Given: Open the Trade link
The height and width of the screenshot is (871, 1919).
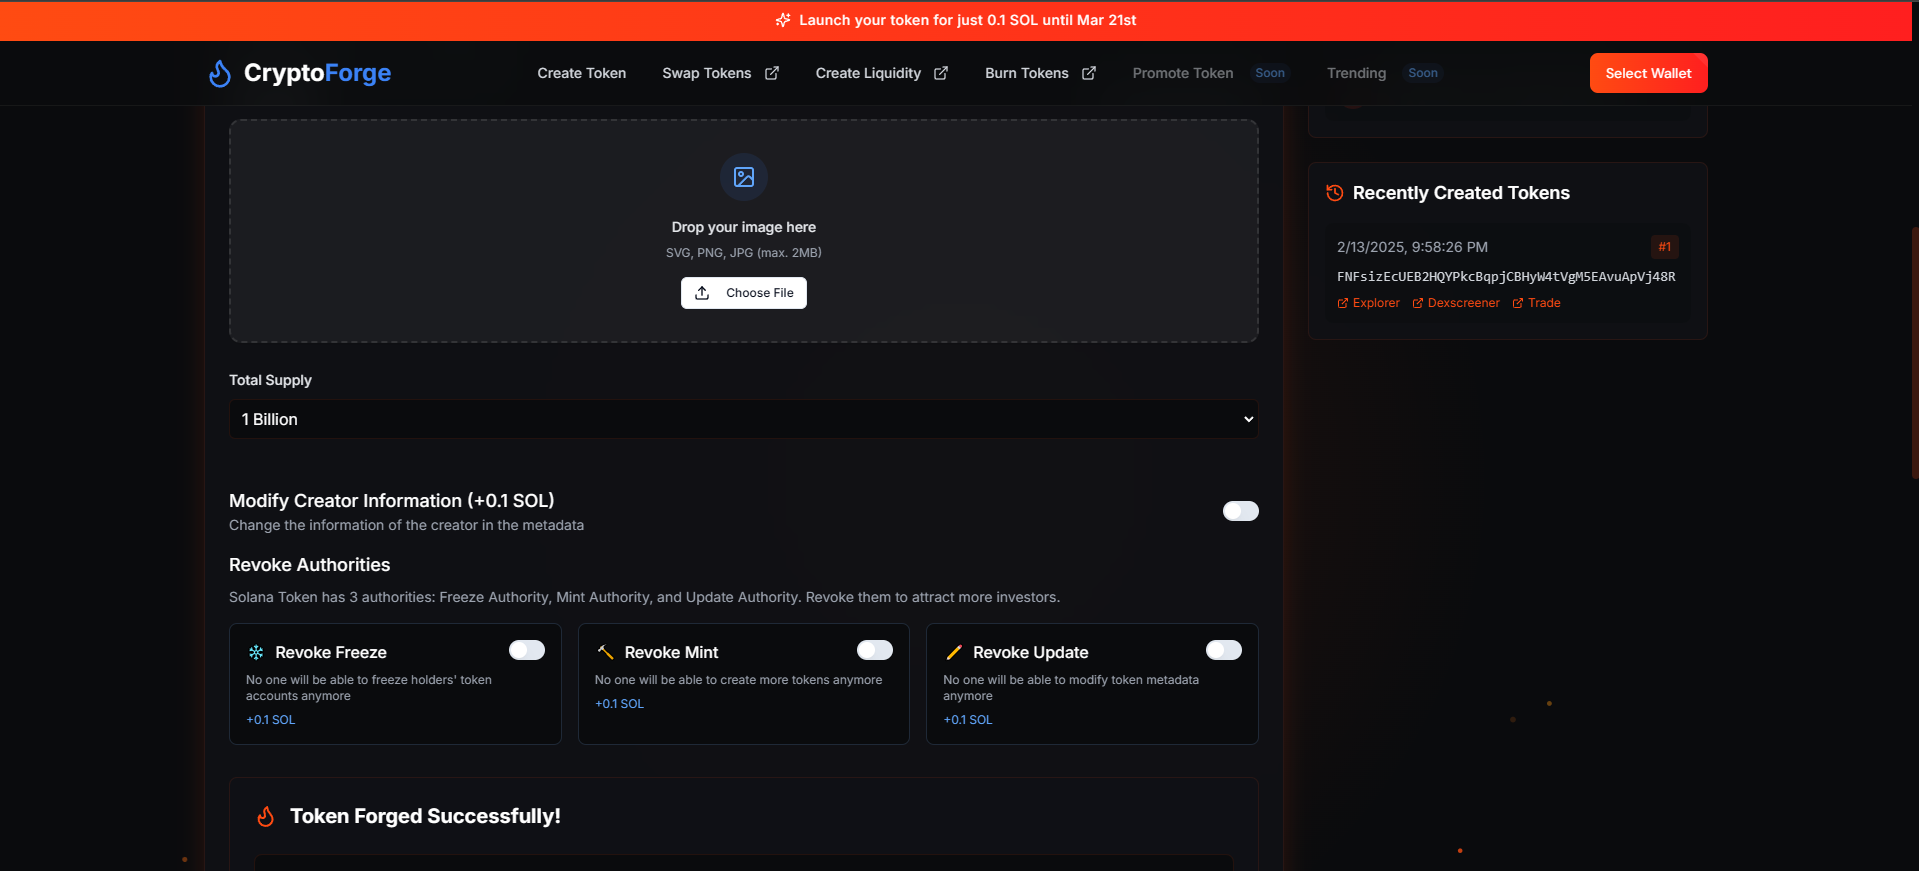Looking at the screenshot, I should point(1537,303).
